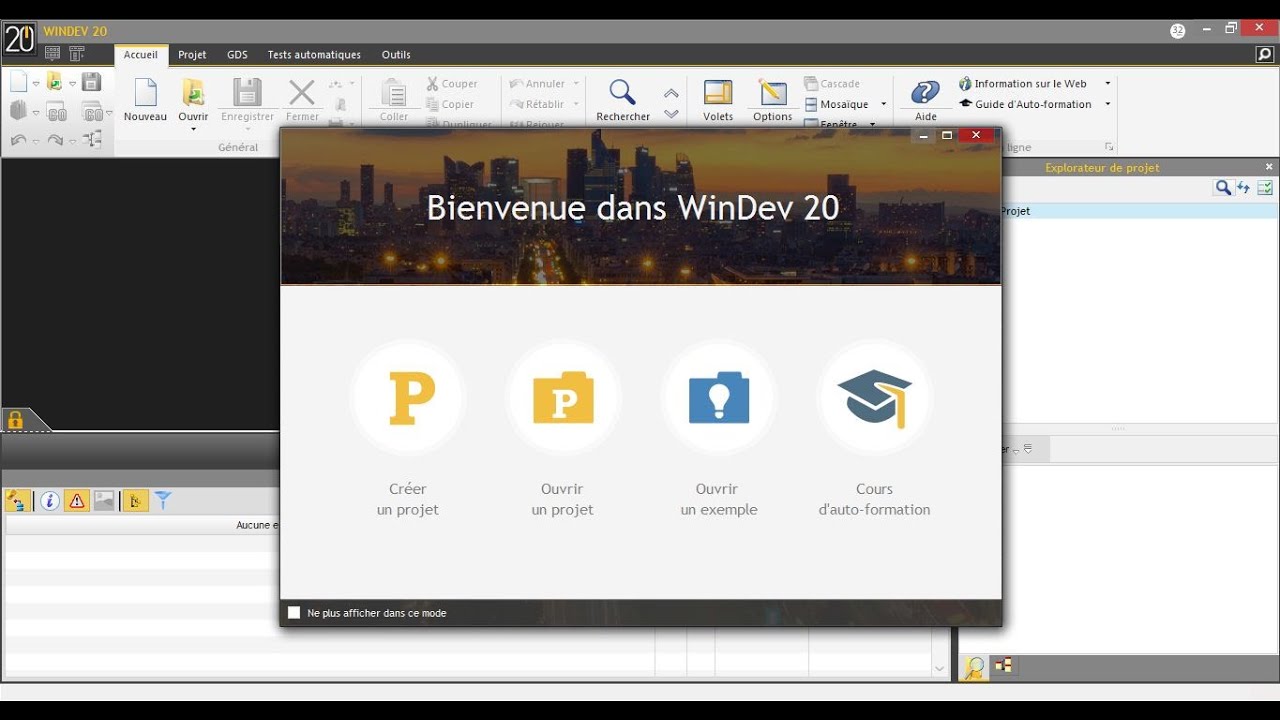Switch to the Accueil ribbon tab

tap(141, 55)
